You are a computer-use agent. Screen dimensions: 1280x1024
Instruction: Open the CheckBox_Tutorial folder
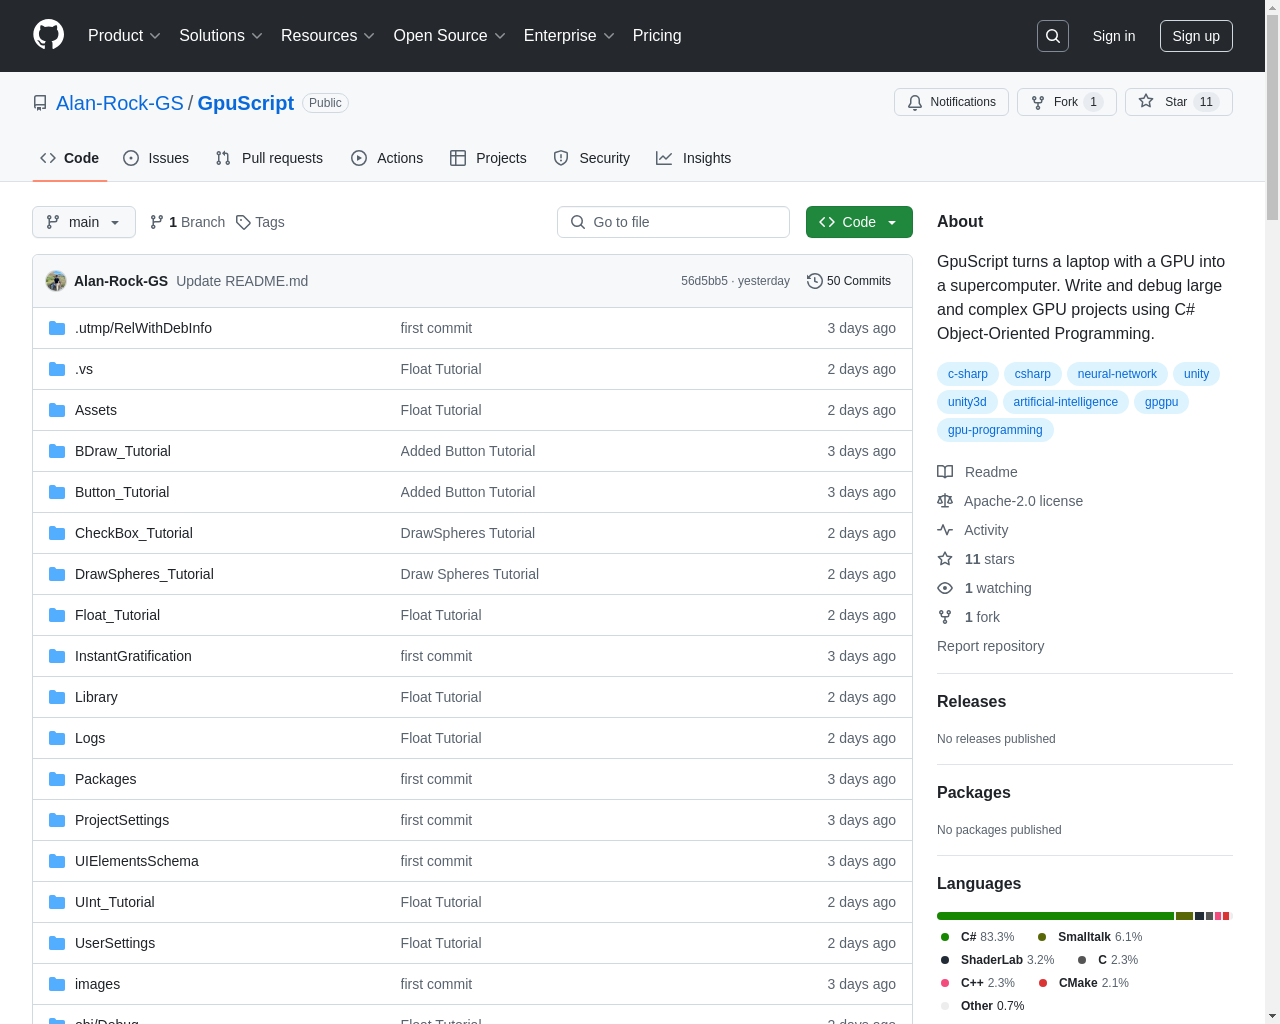[134, 533]
